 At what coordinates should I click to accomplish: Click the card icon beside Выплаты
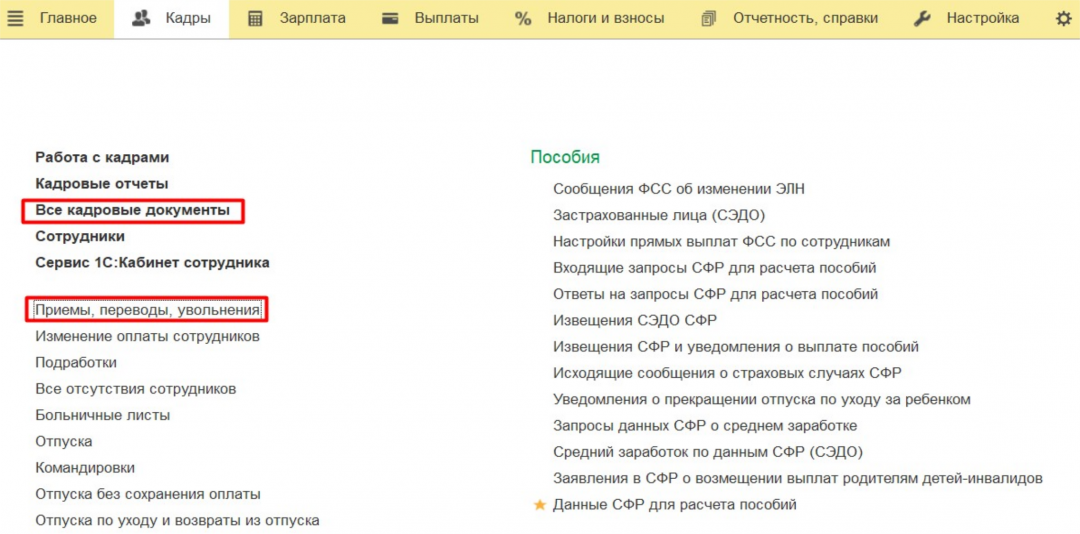coord(391,19)
